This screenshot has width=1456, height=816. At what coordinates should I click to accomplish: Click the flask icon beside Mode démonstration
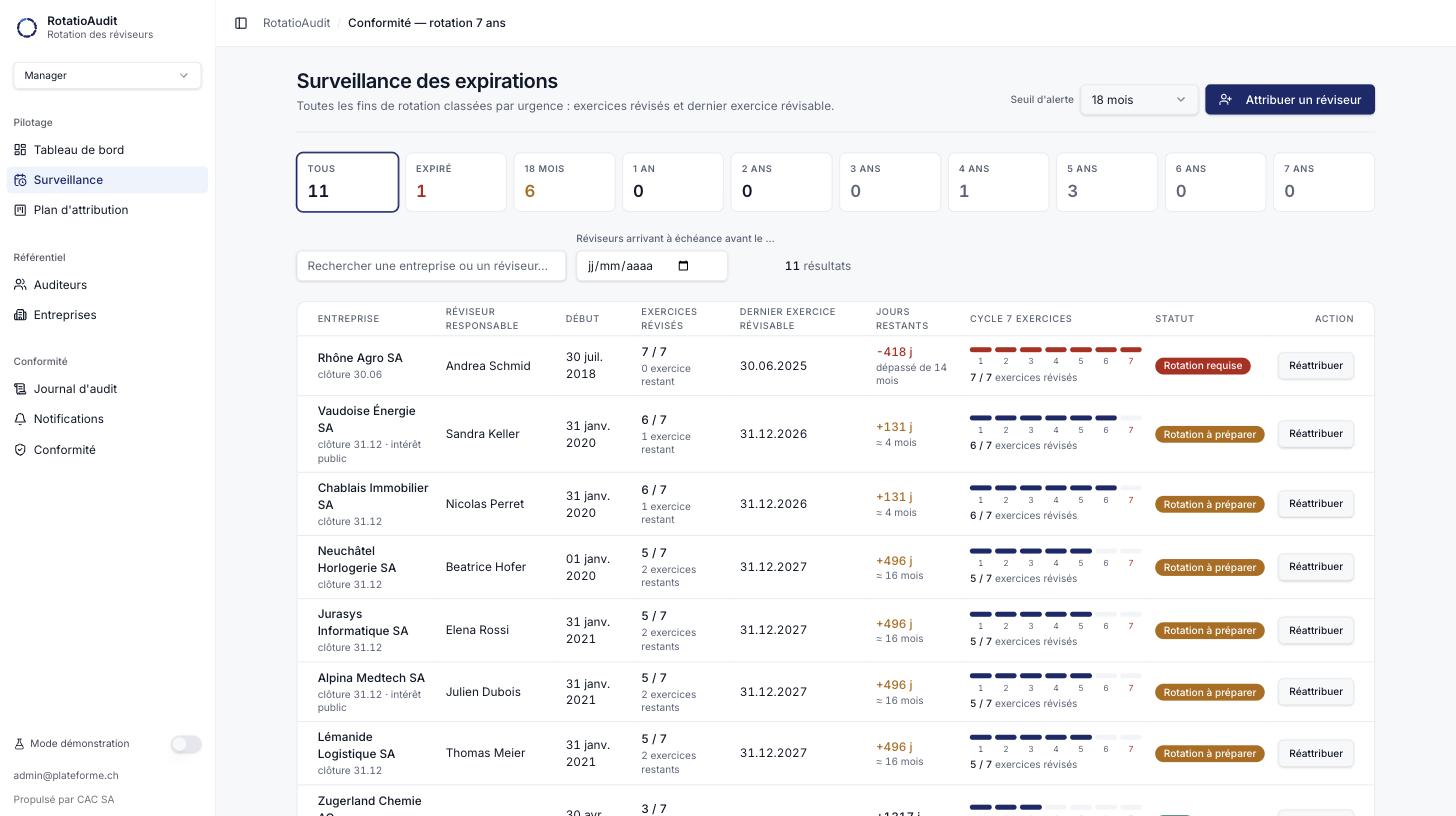19,744
